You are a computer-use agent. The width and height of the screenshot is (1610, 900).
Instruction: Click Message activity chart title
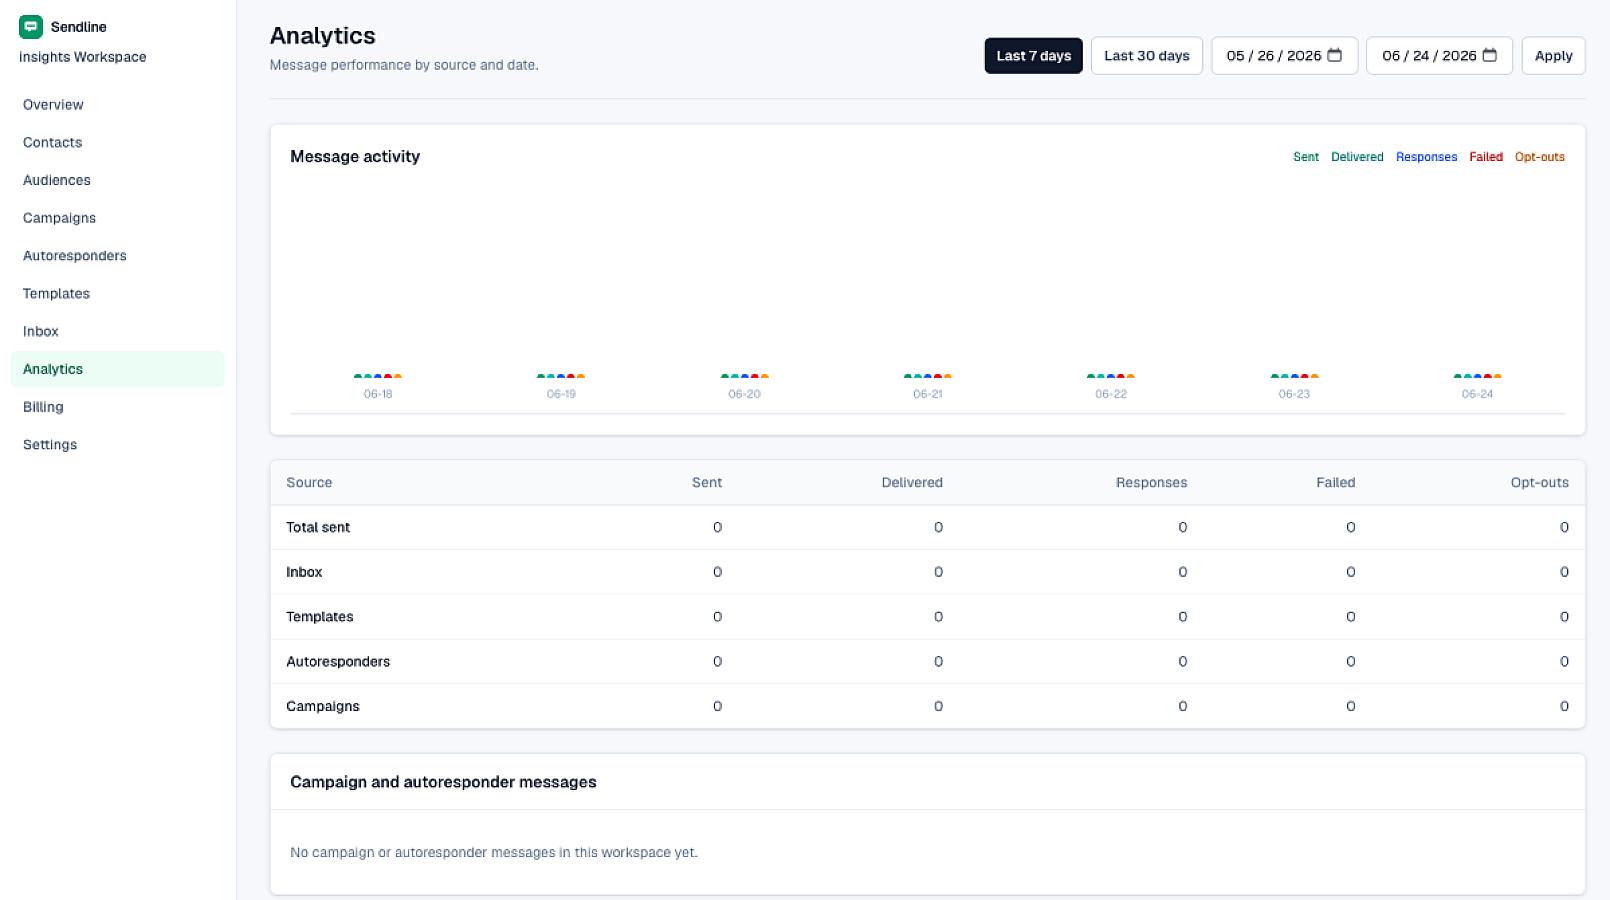355,156
